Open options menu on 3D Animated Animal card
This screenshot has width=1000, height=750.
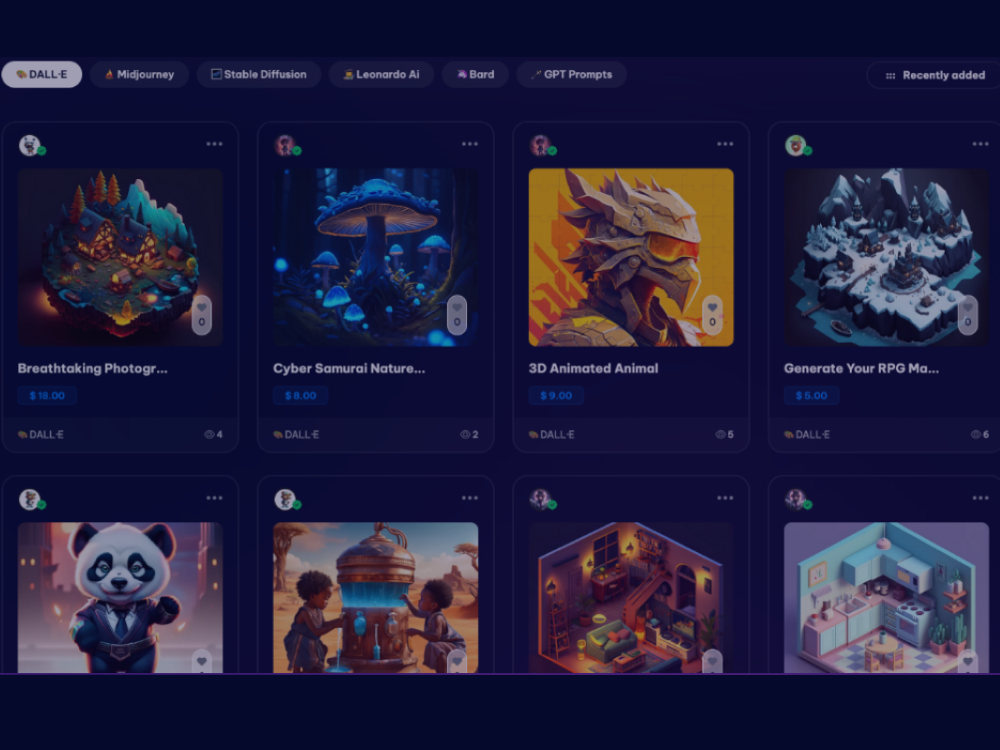click(725, 144)
